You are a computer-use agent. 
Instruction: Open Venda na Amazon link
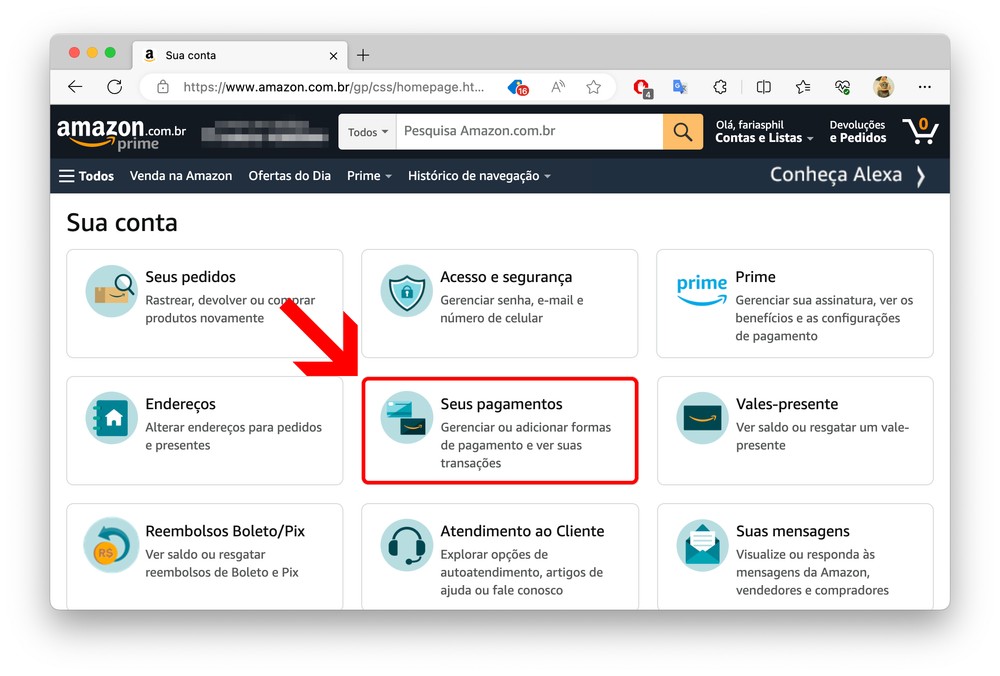181,176
